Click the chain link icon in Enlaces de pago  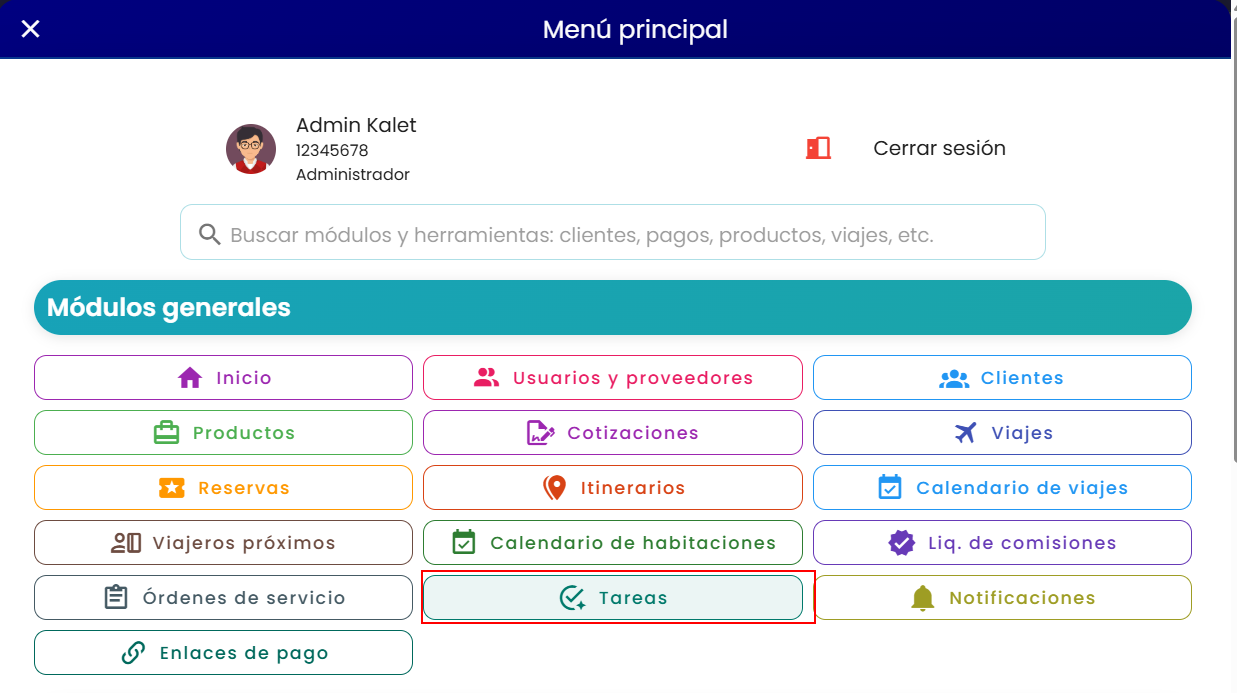click(133, 653)
